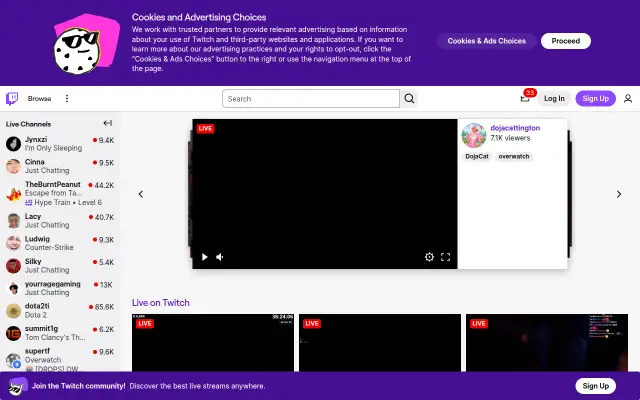Click the search magnifier button
The width and height of the screenshot is (640, 400).
point(409,98)
